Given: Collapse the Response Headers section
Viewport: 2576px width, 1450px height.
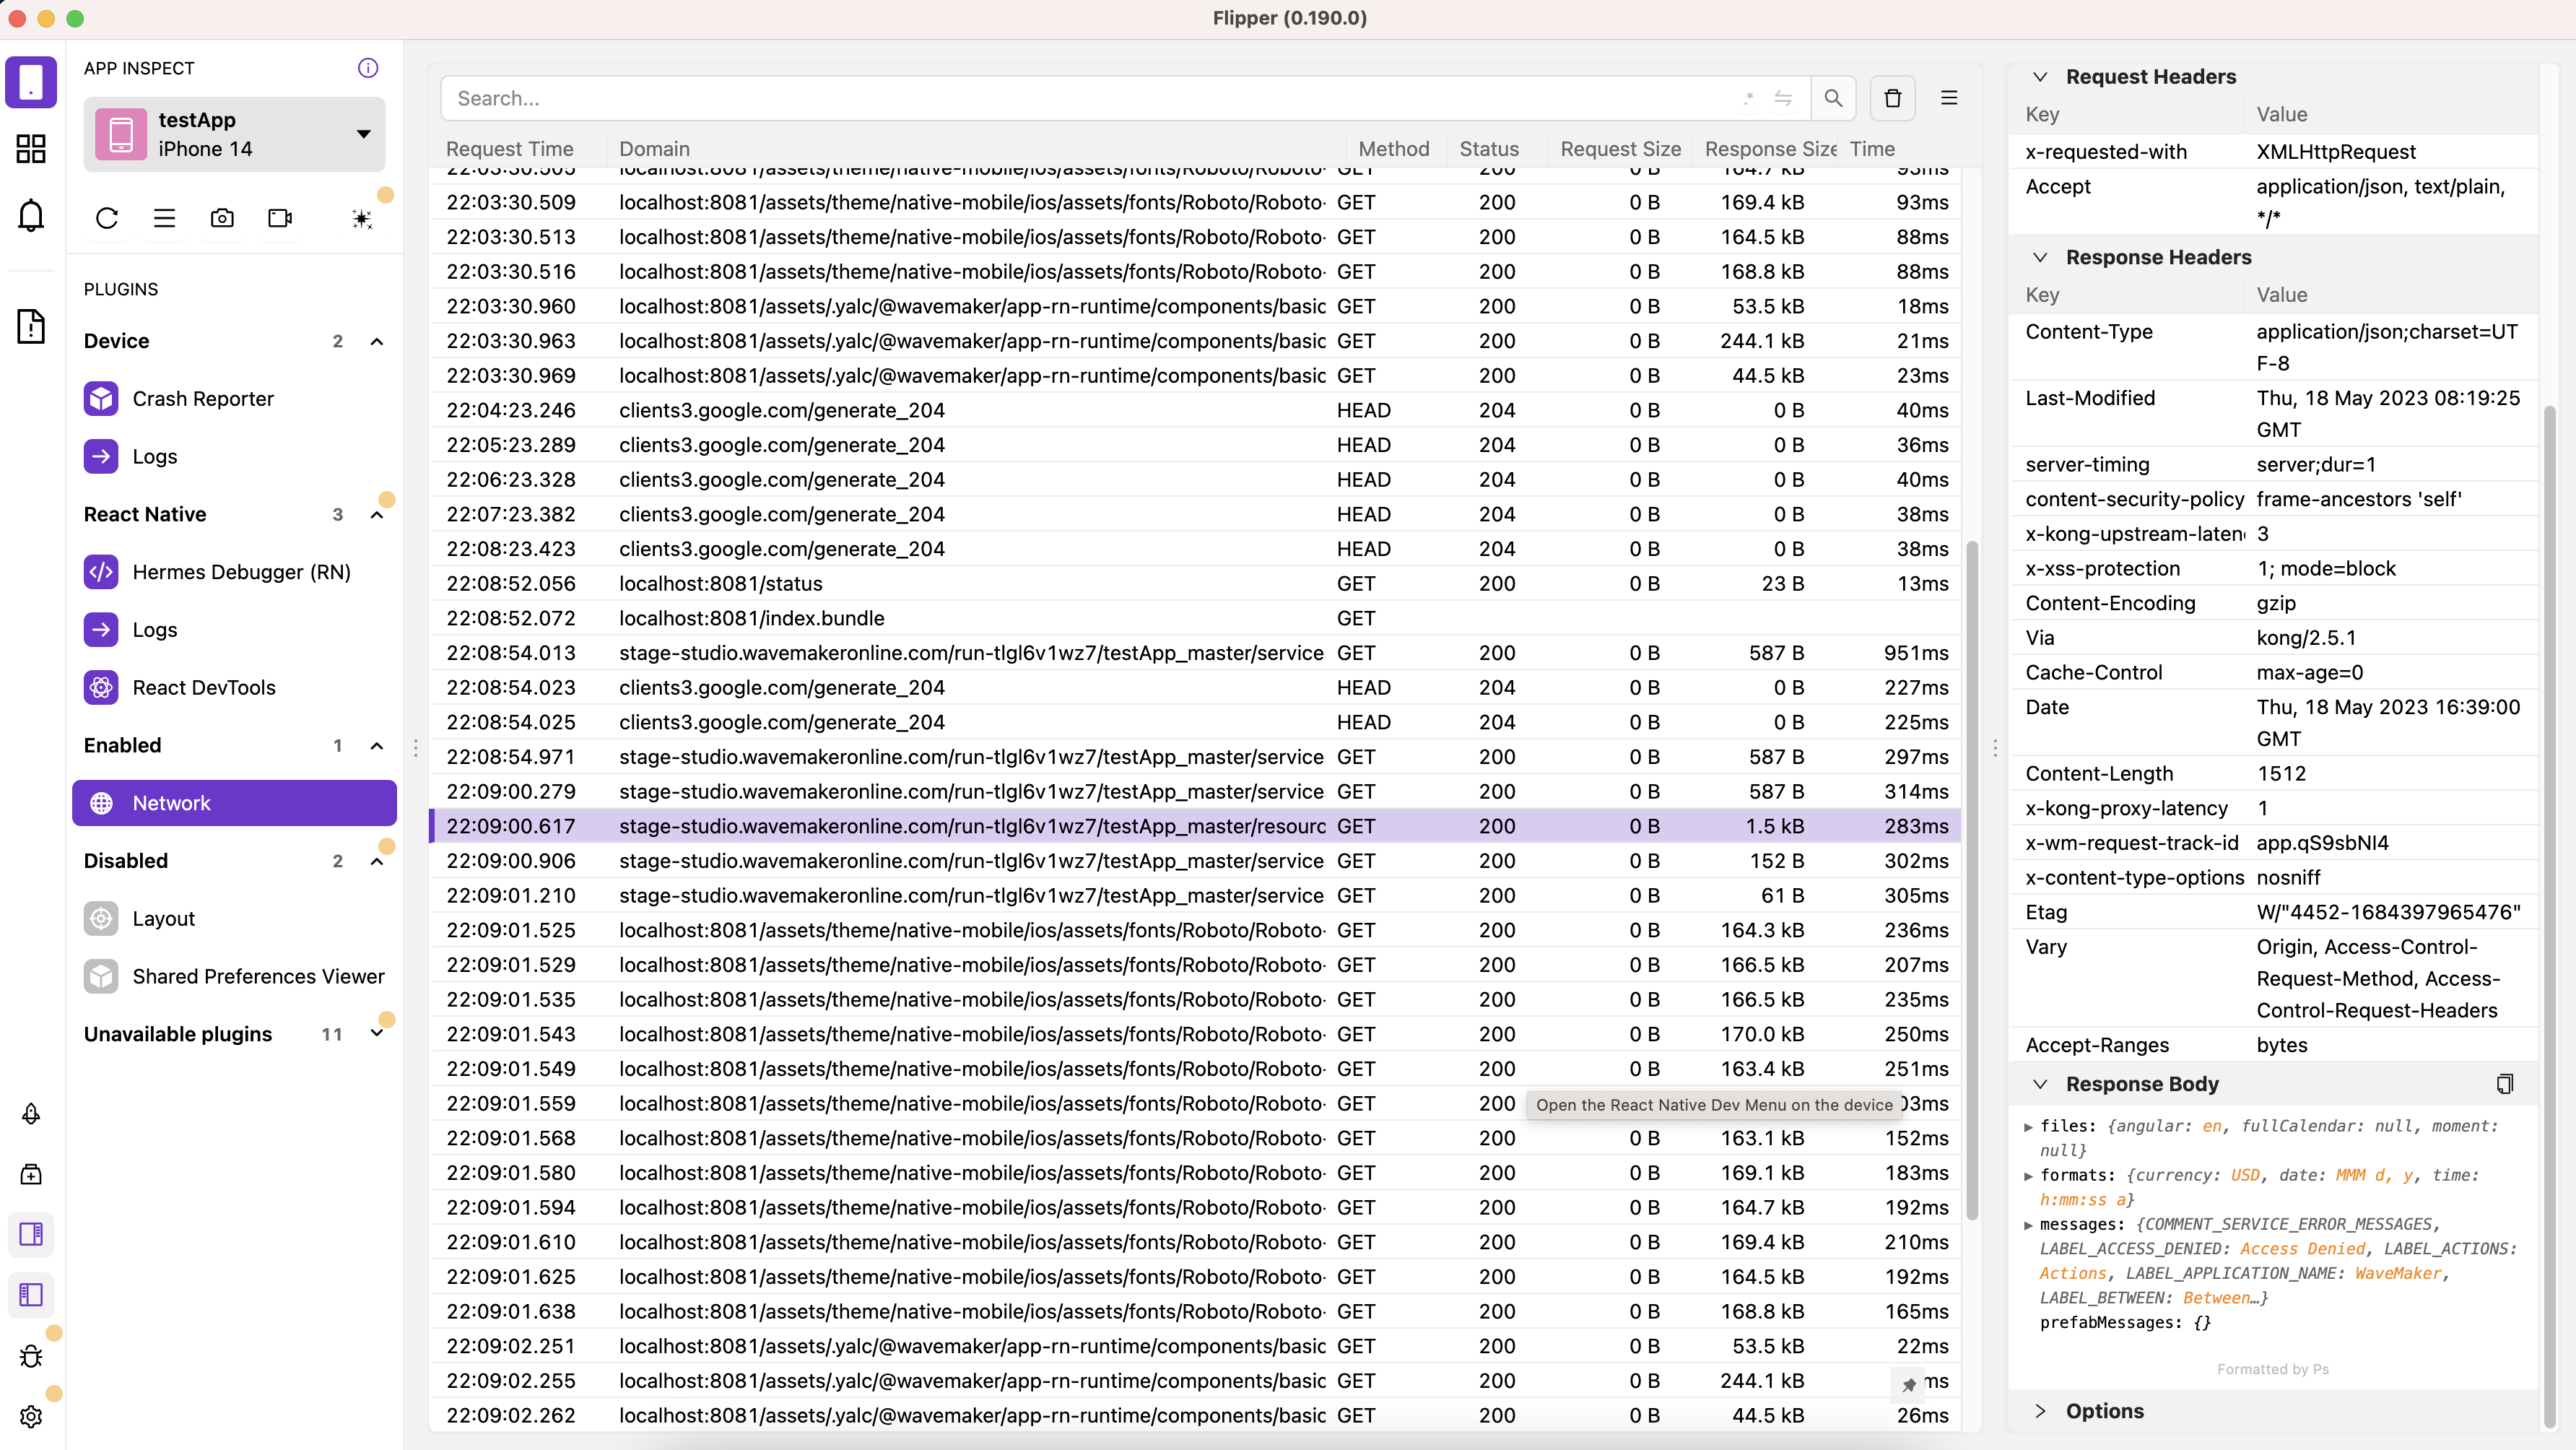Looking at the screenshot, I should click(x=2040, y=257).
